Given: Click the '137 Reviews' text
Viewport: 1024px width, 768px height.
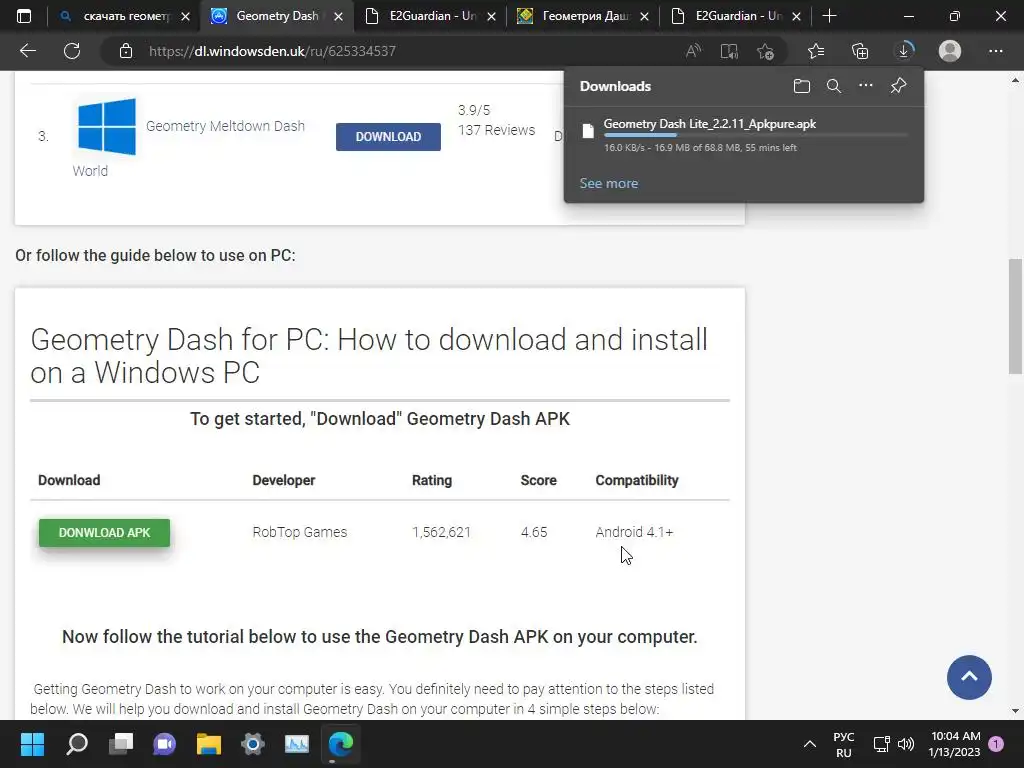Looking at the screenshot, I should point(496,130).
